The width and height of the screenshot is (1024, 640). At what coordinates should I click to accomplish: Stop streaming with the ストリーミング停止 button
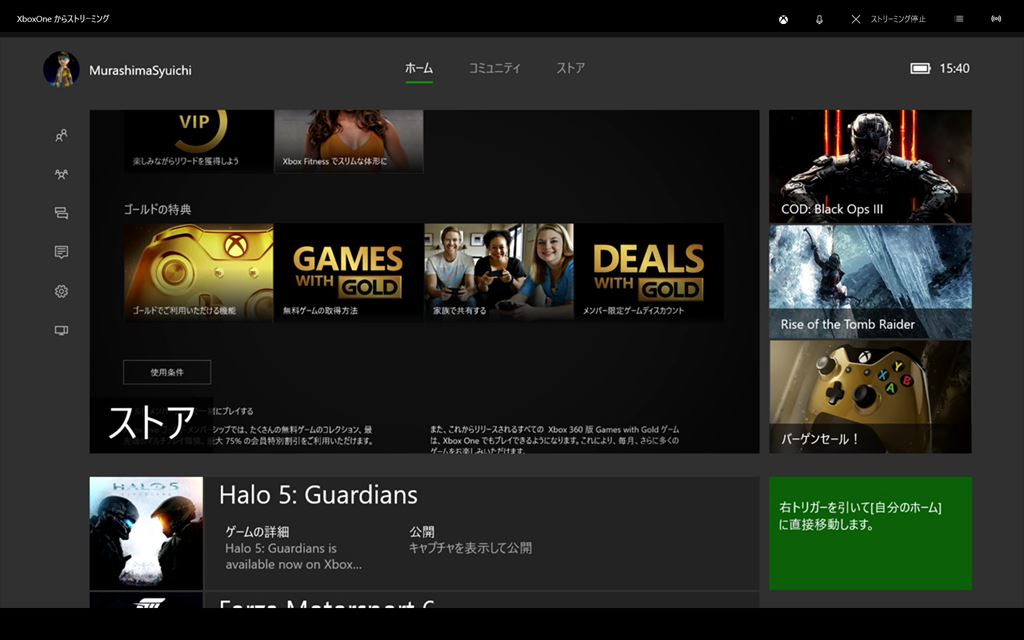click(x=889, y=19)
